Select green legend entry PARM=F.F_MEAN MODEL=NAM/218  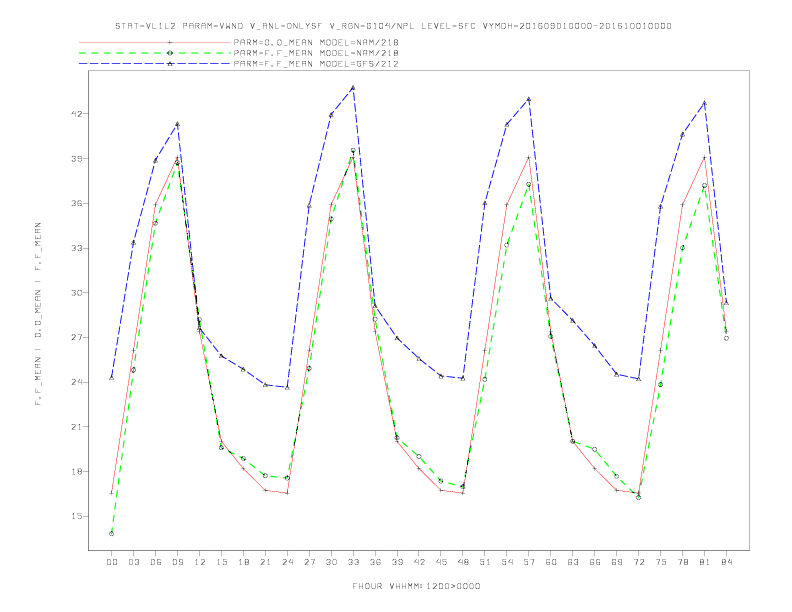pos(316,53)
